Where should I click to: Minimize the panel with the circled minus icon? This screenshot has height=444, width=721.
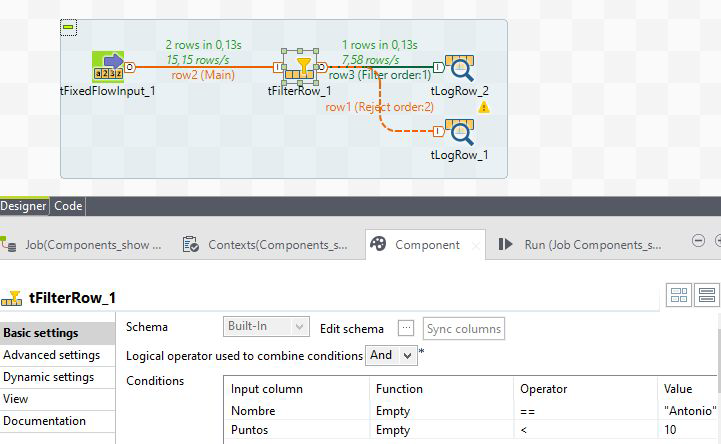pos(698,240)
